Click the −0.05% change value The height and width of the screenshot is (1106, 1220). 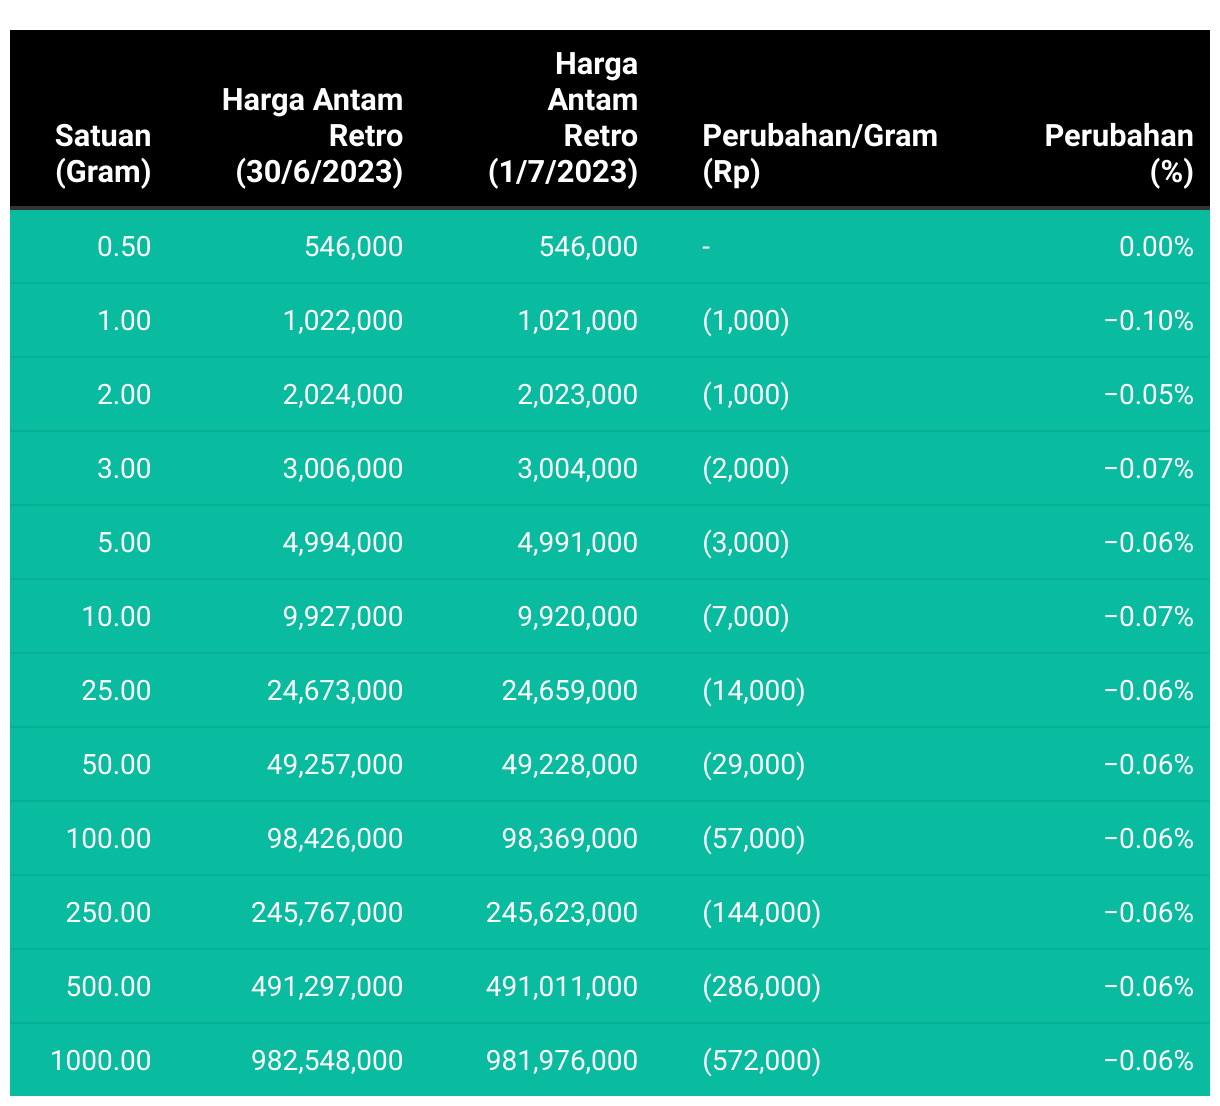click(x=1149, y=395)
